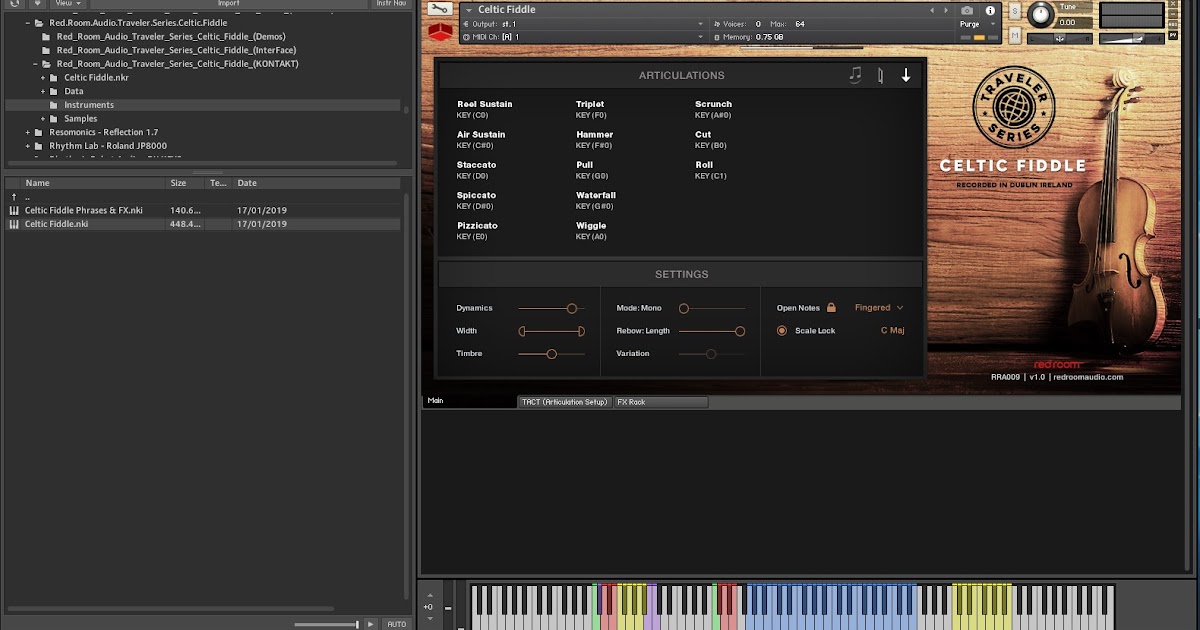Screen dimensions: 1200x630
Task: Click the play button under the file list
Action: tap(371, 624)
